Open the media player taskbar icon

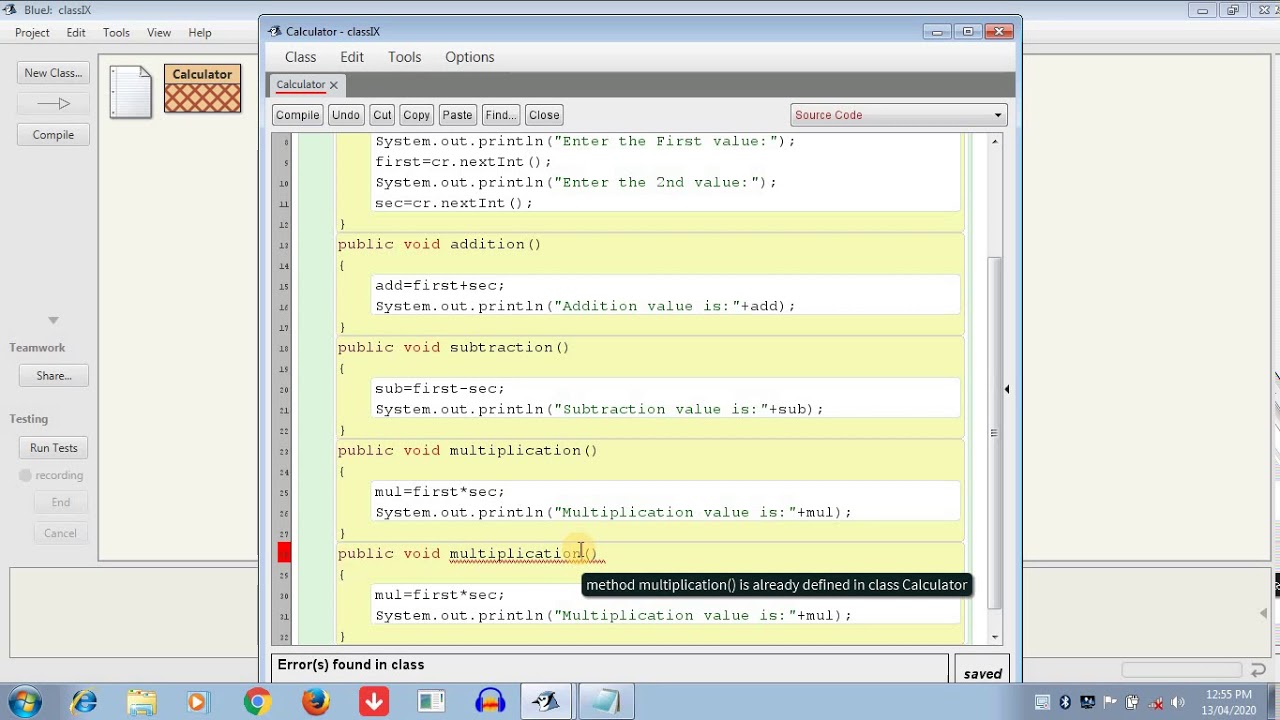(197, 702)
